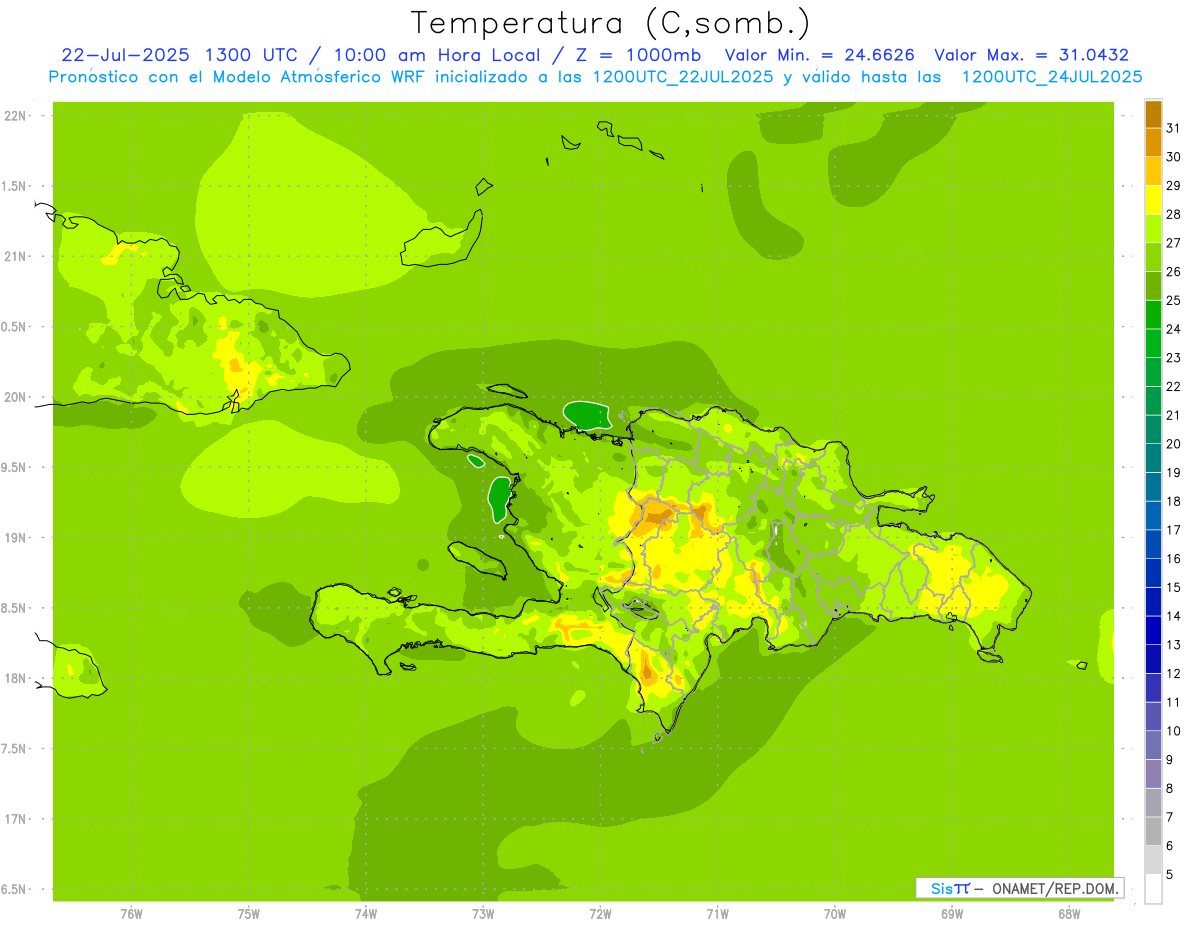Click the color scale value 8
The image size is (1200, 927).
tap(1171, 789)
